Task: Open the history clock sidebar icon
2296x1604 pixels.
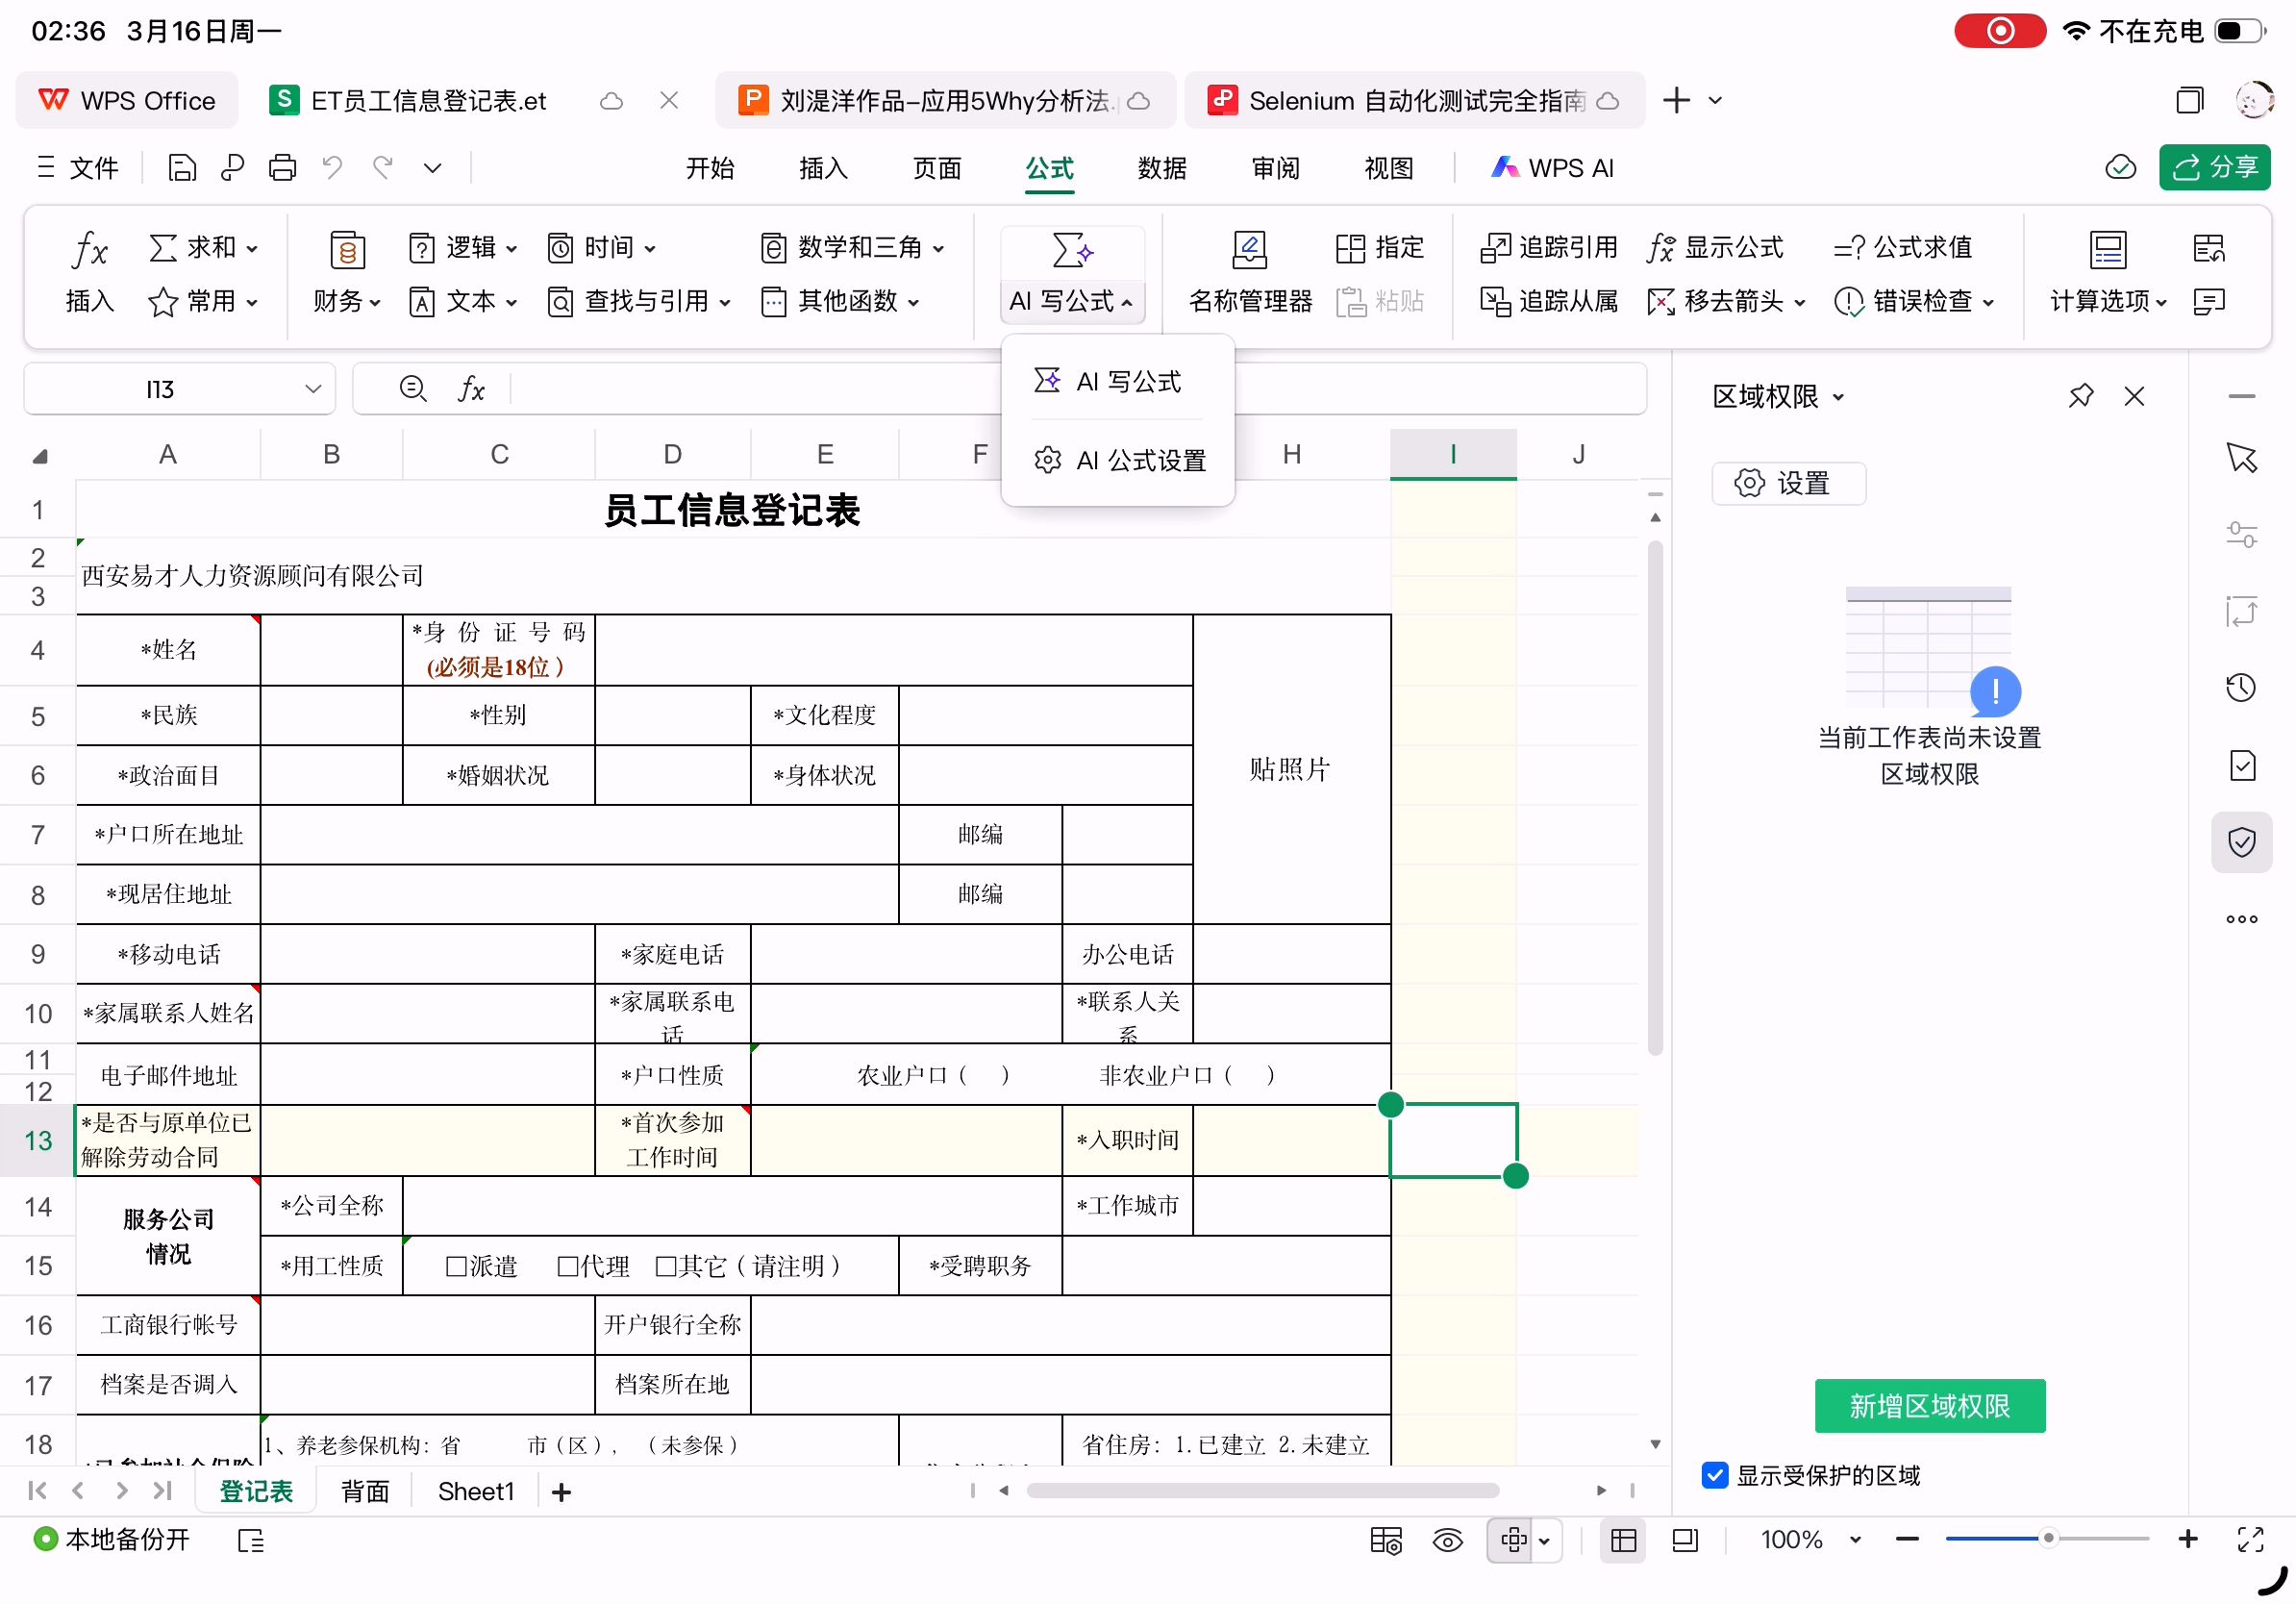Action: pos(2241,688)
